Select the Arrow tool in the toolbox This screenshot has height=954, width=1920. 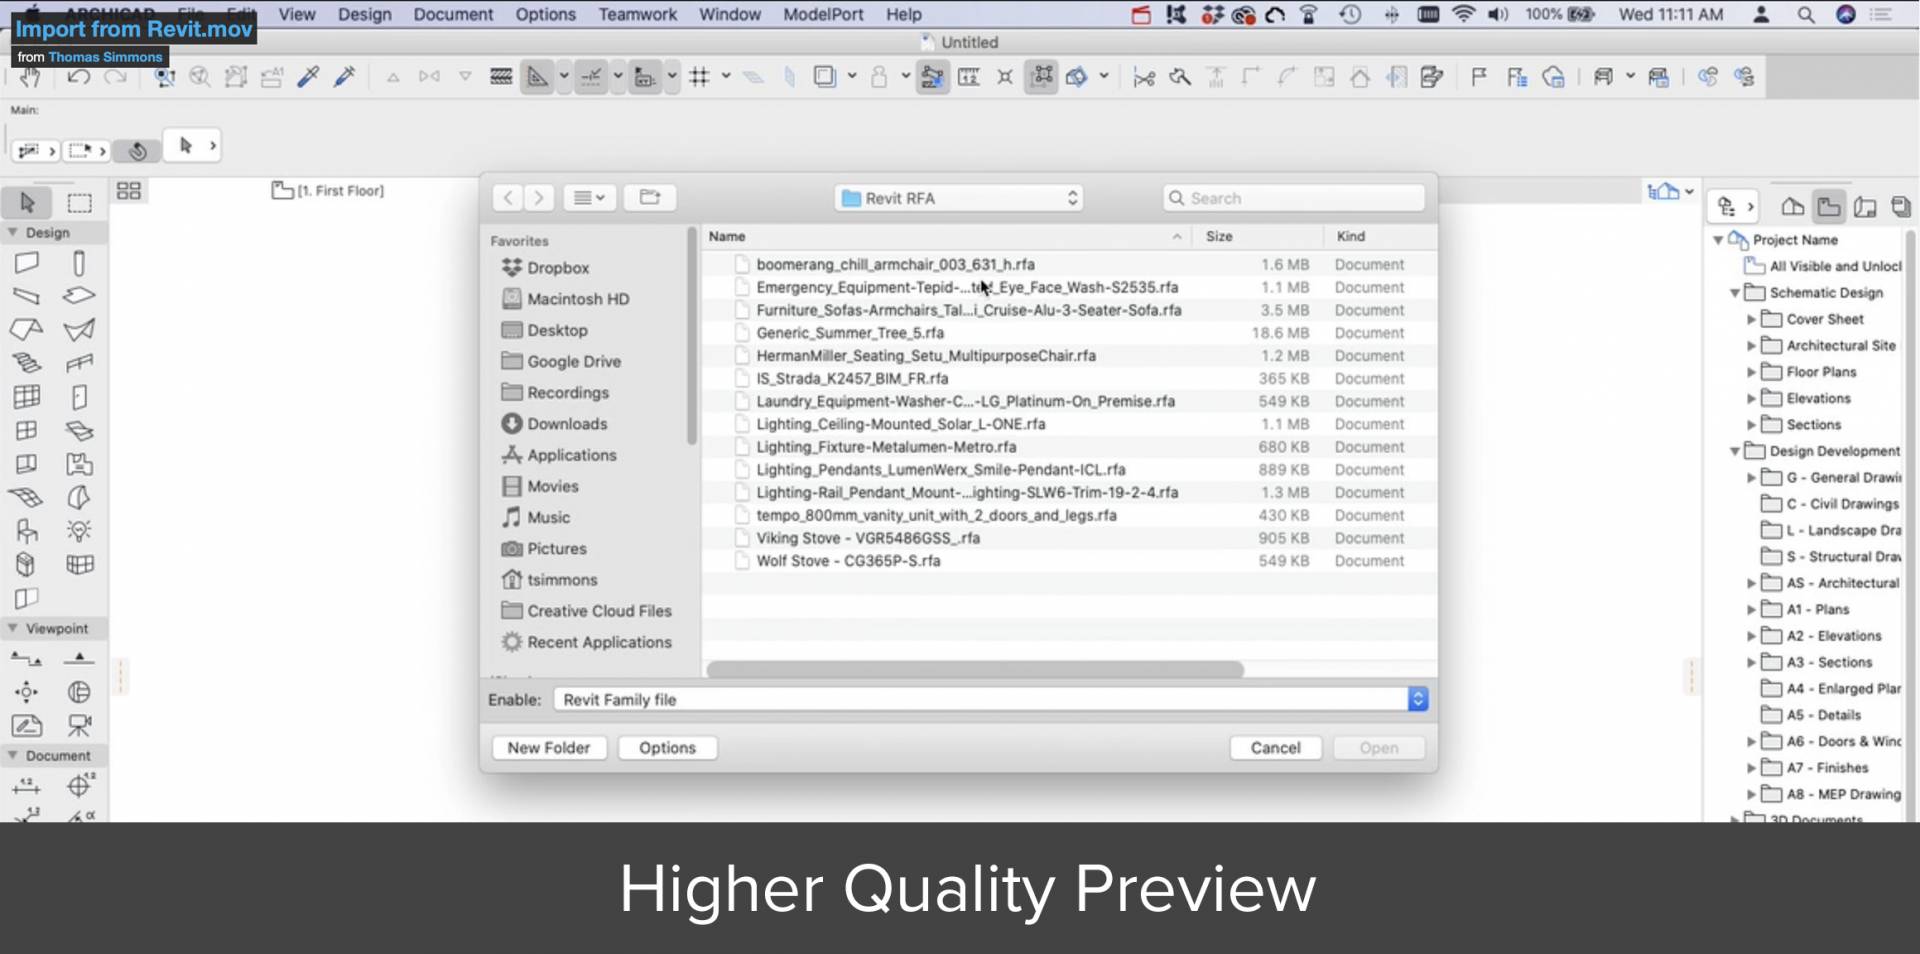27,203
